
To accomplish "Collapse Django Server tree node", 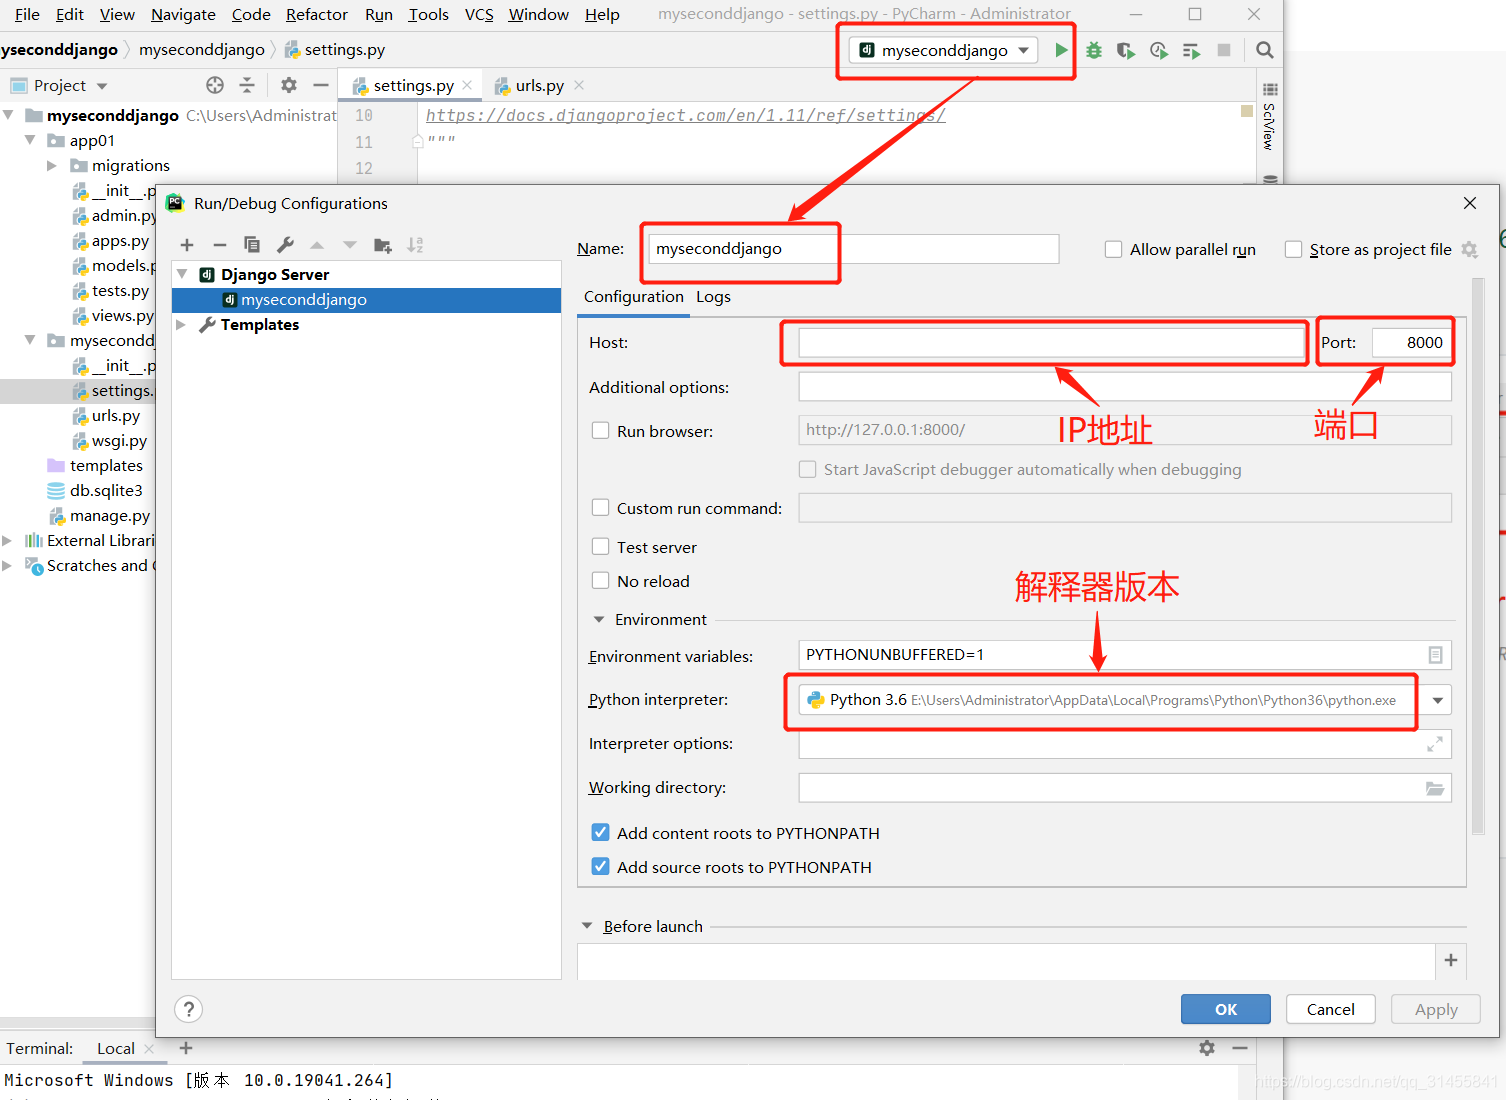I will [182, 274].
